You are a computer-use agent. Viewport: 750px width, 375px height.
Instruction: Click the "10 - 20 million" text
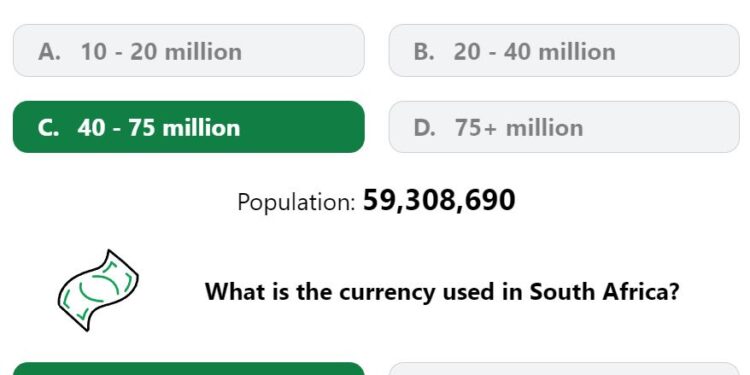click(x=161, y=51)
